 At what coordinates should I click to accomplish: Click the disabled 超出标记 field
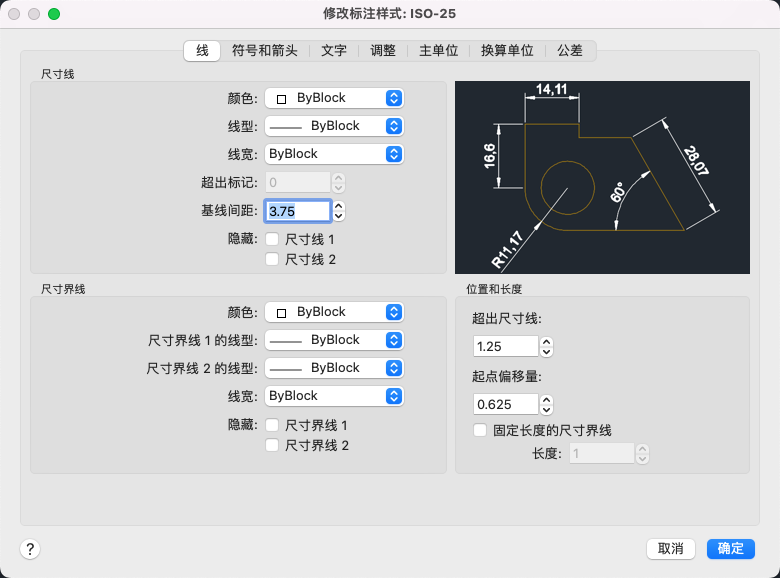pyautogui.click(x=297, y=183)
